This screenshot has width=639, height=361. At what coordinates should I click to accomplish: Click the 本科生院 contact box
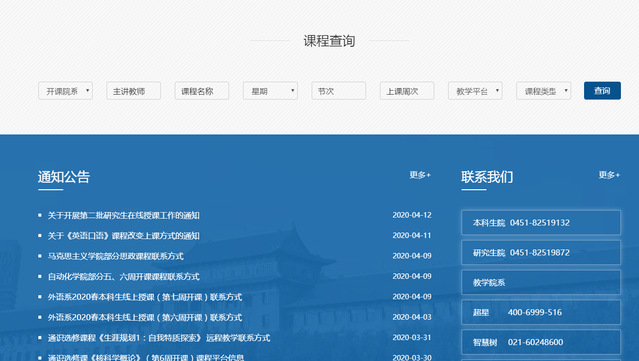click(541, 222)
